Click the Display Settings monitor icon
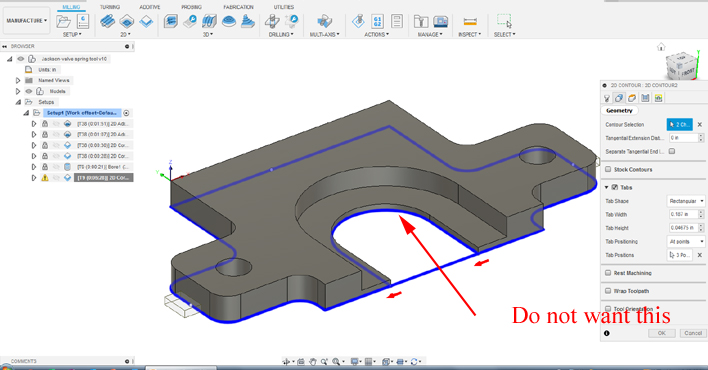 coord(354,361)
